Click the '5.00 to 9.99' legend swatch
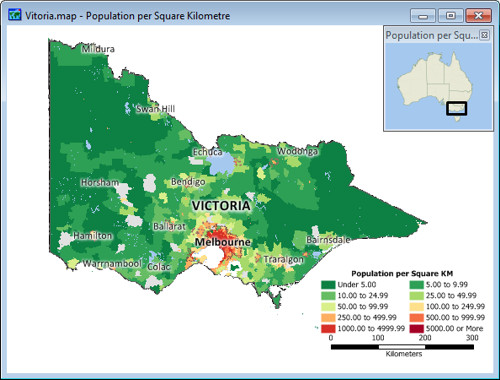 coord(416,285)
